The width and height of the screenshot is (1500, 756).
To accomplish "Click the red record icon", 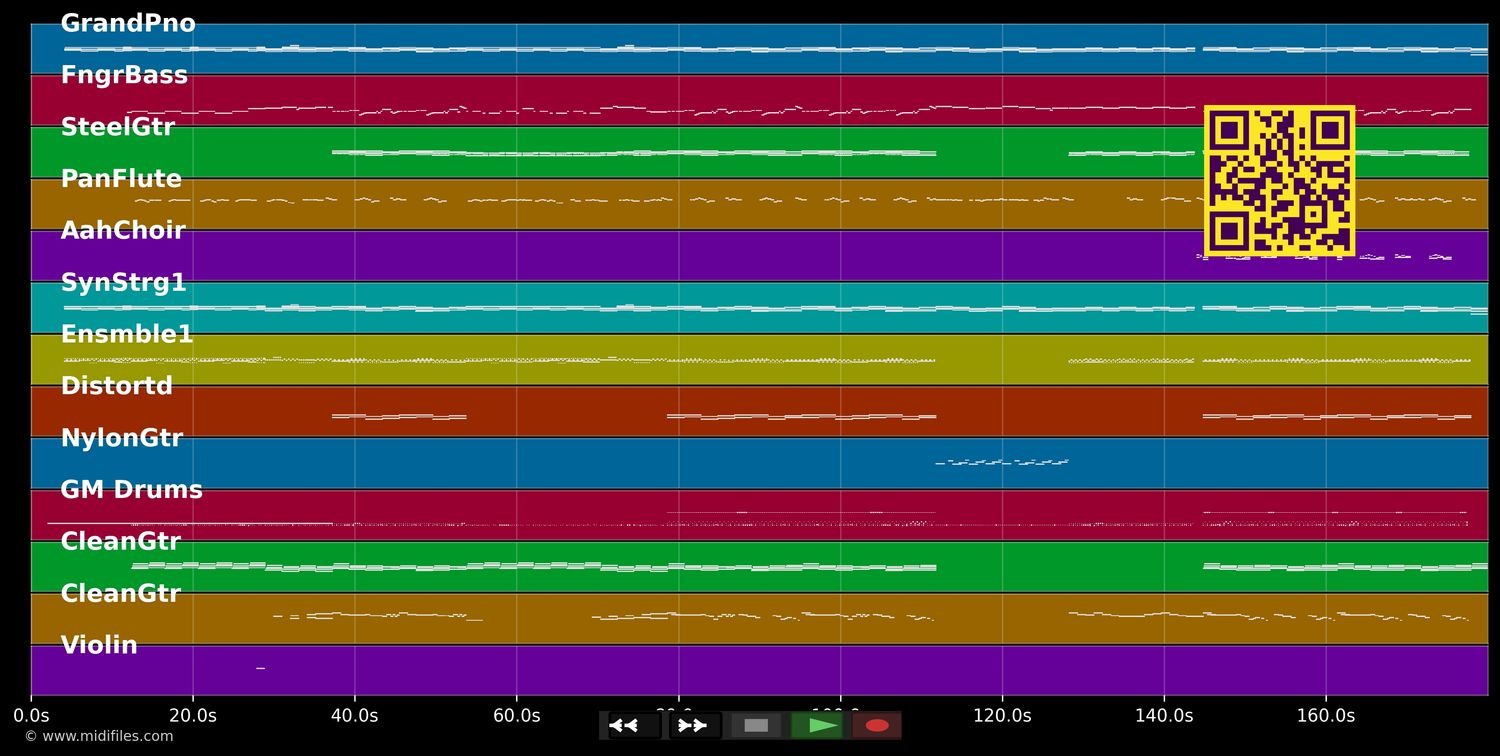I will pyautogui.click(x=876, y=725).
